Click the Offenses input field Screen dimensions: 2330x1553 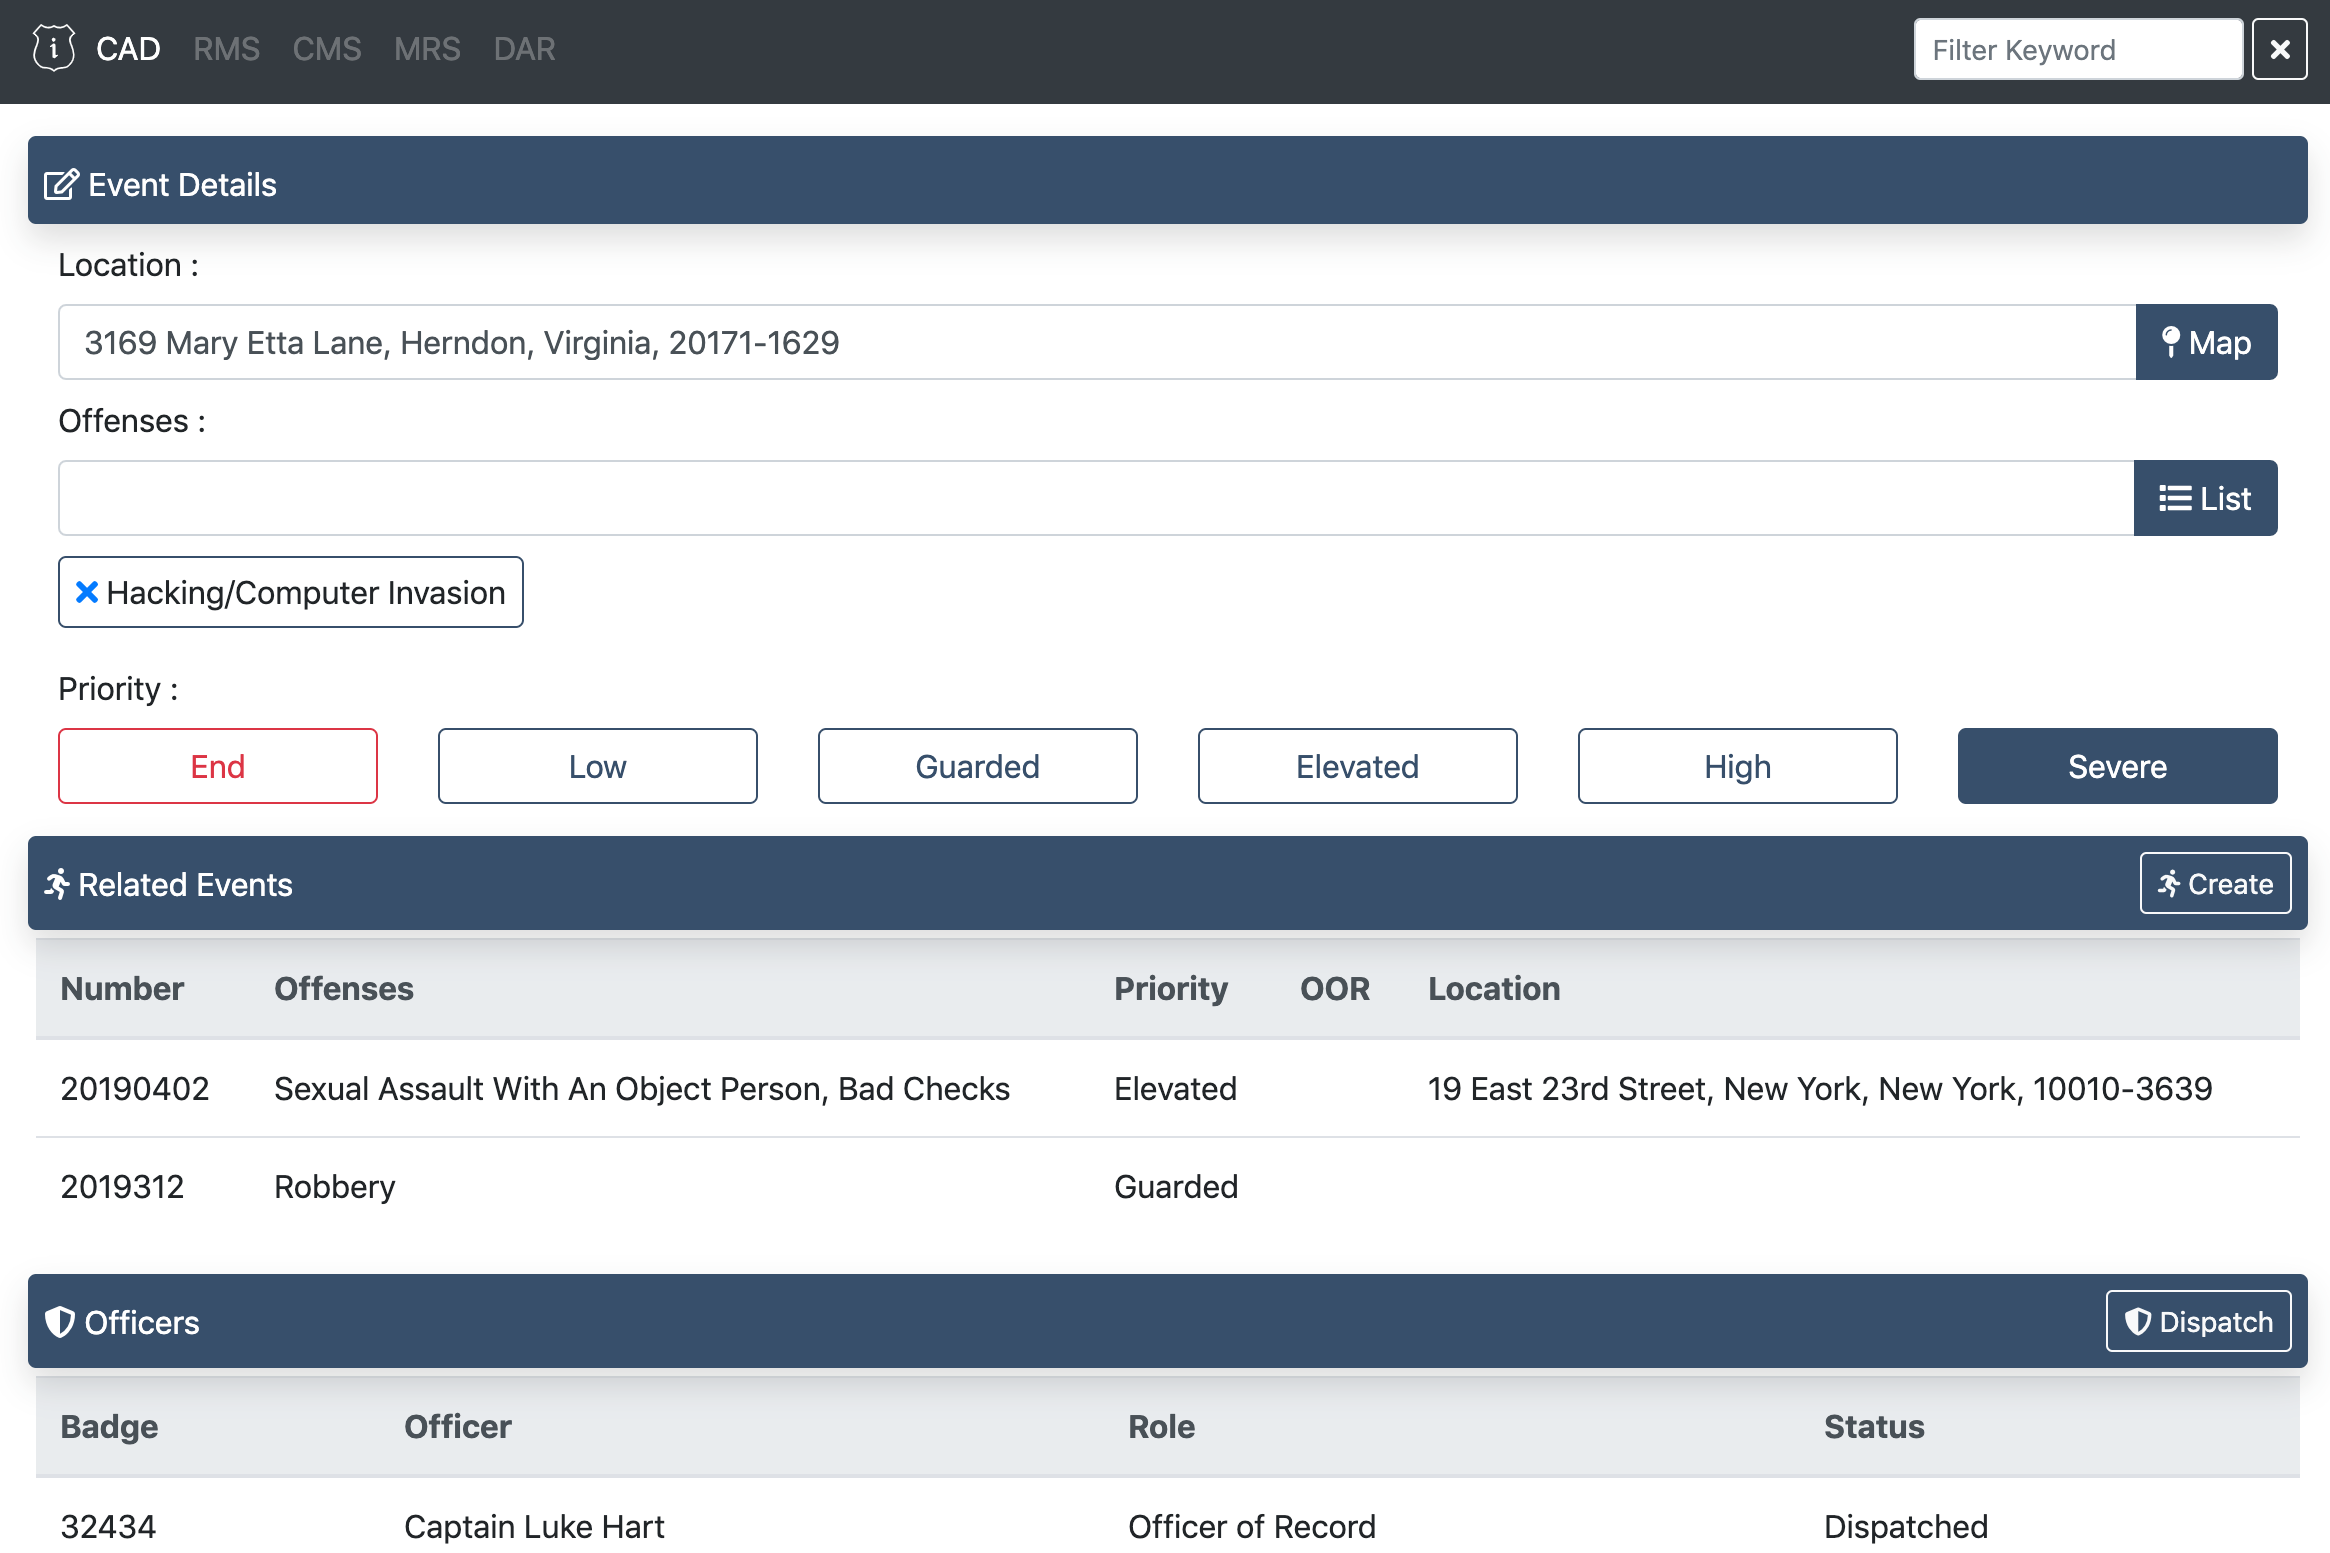tap(1095, 498)
